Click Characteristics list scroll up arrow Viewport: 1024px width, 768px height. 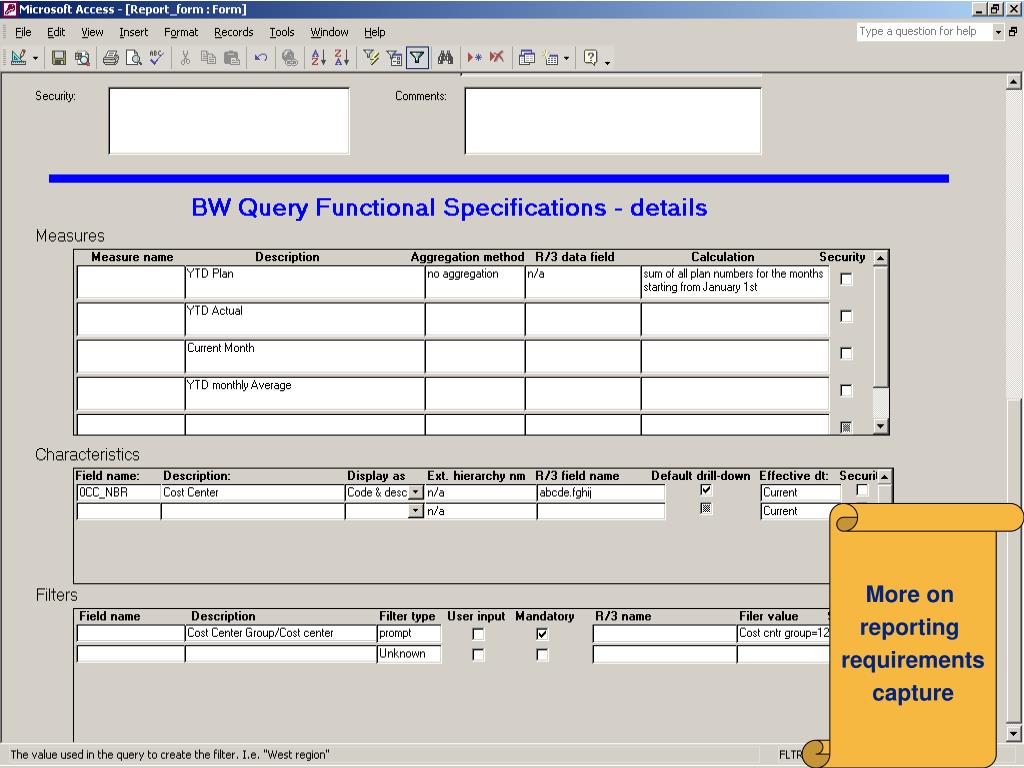[884, 477]
